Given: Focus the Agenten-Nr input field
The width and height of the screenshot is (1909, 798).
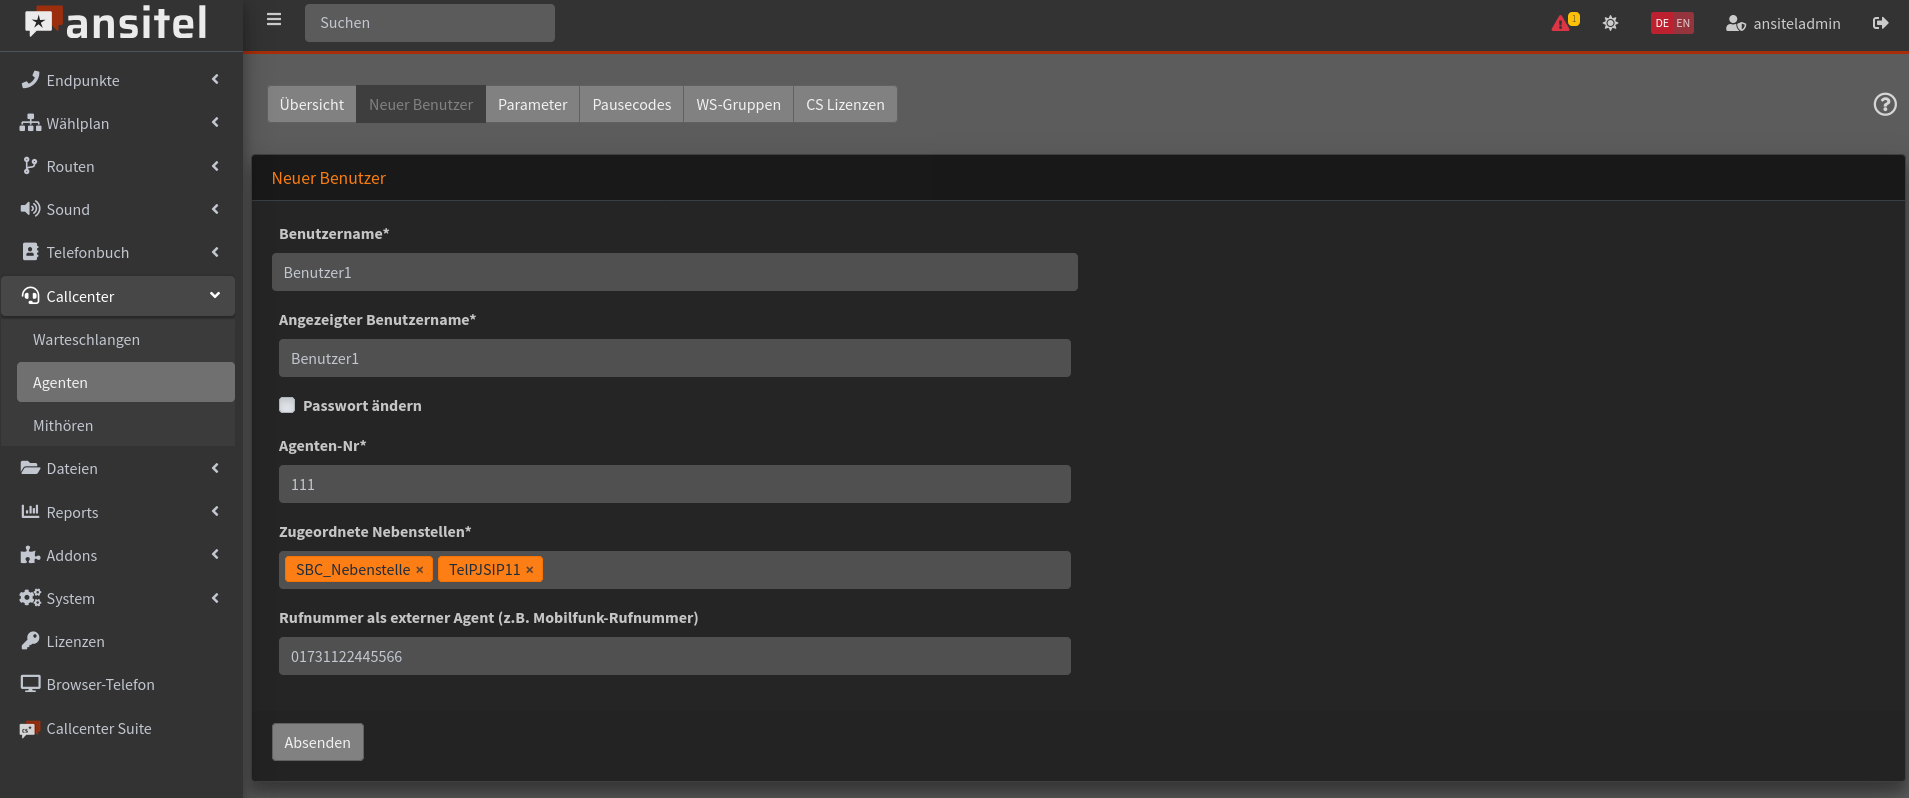Looking at the screenshot, I should [x=675, y=484].
